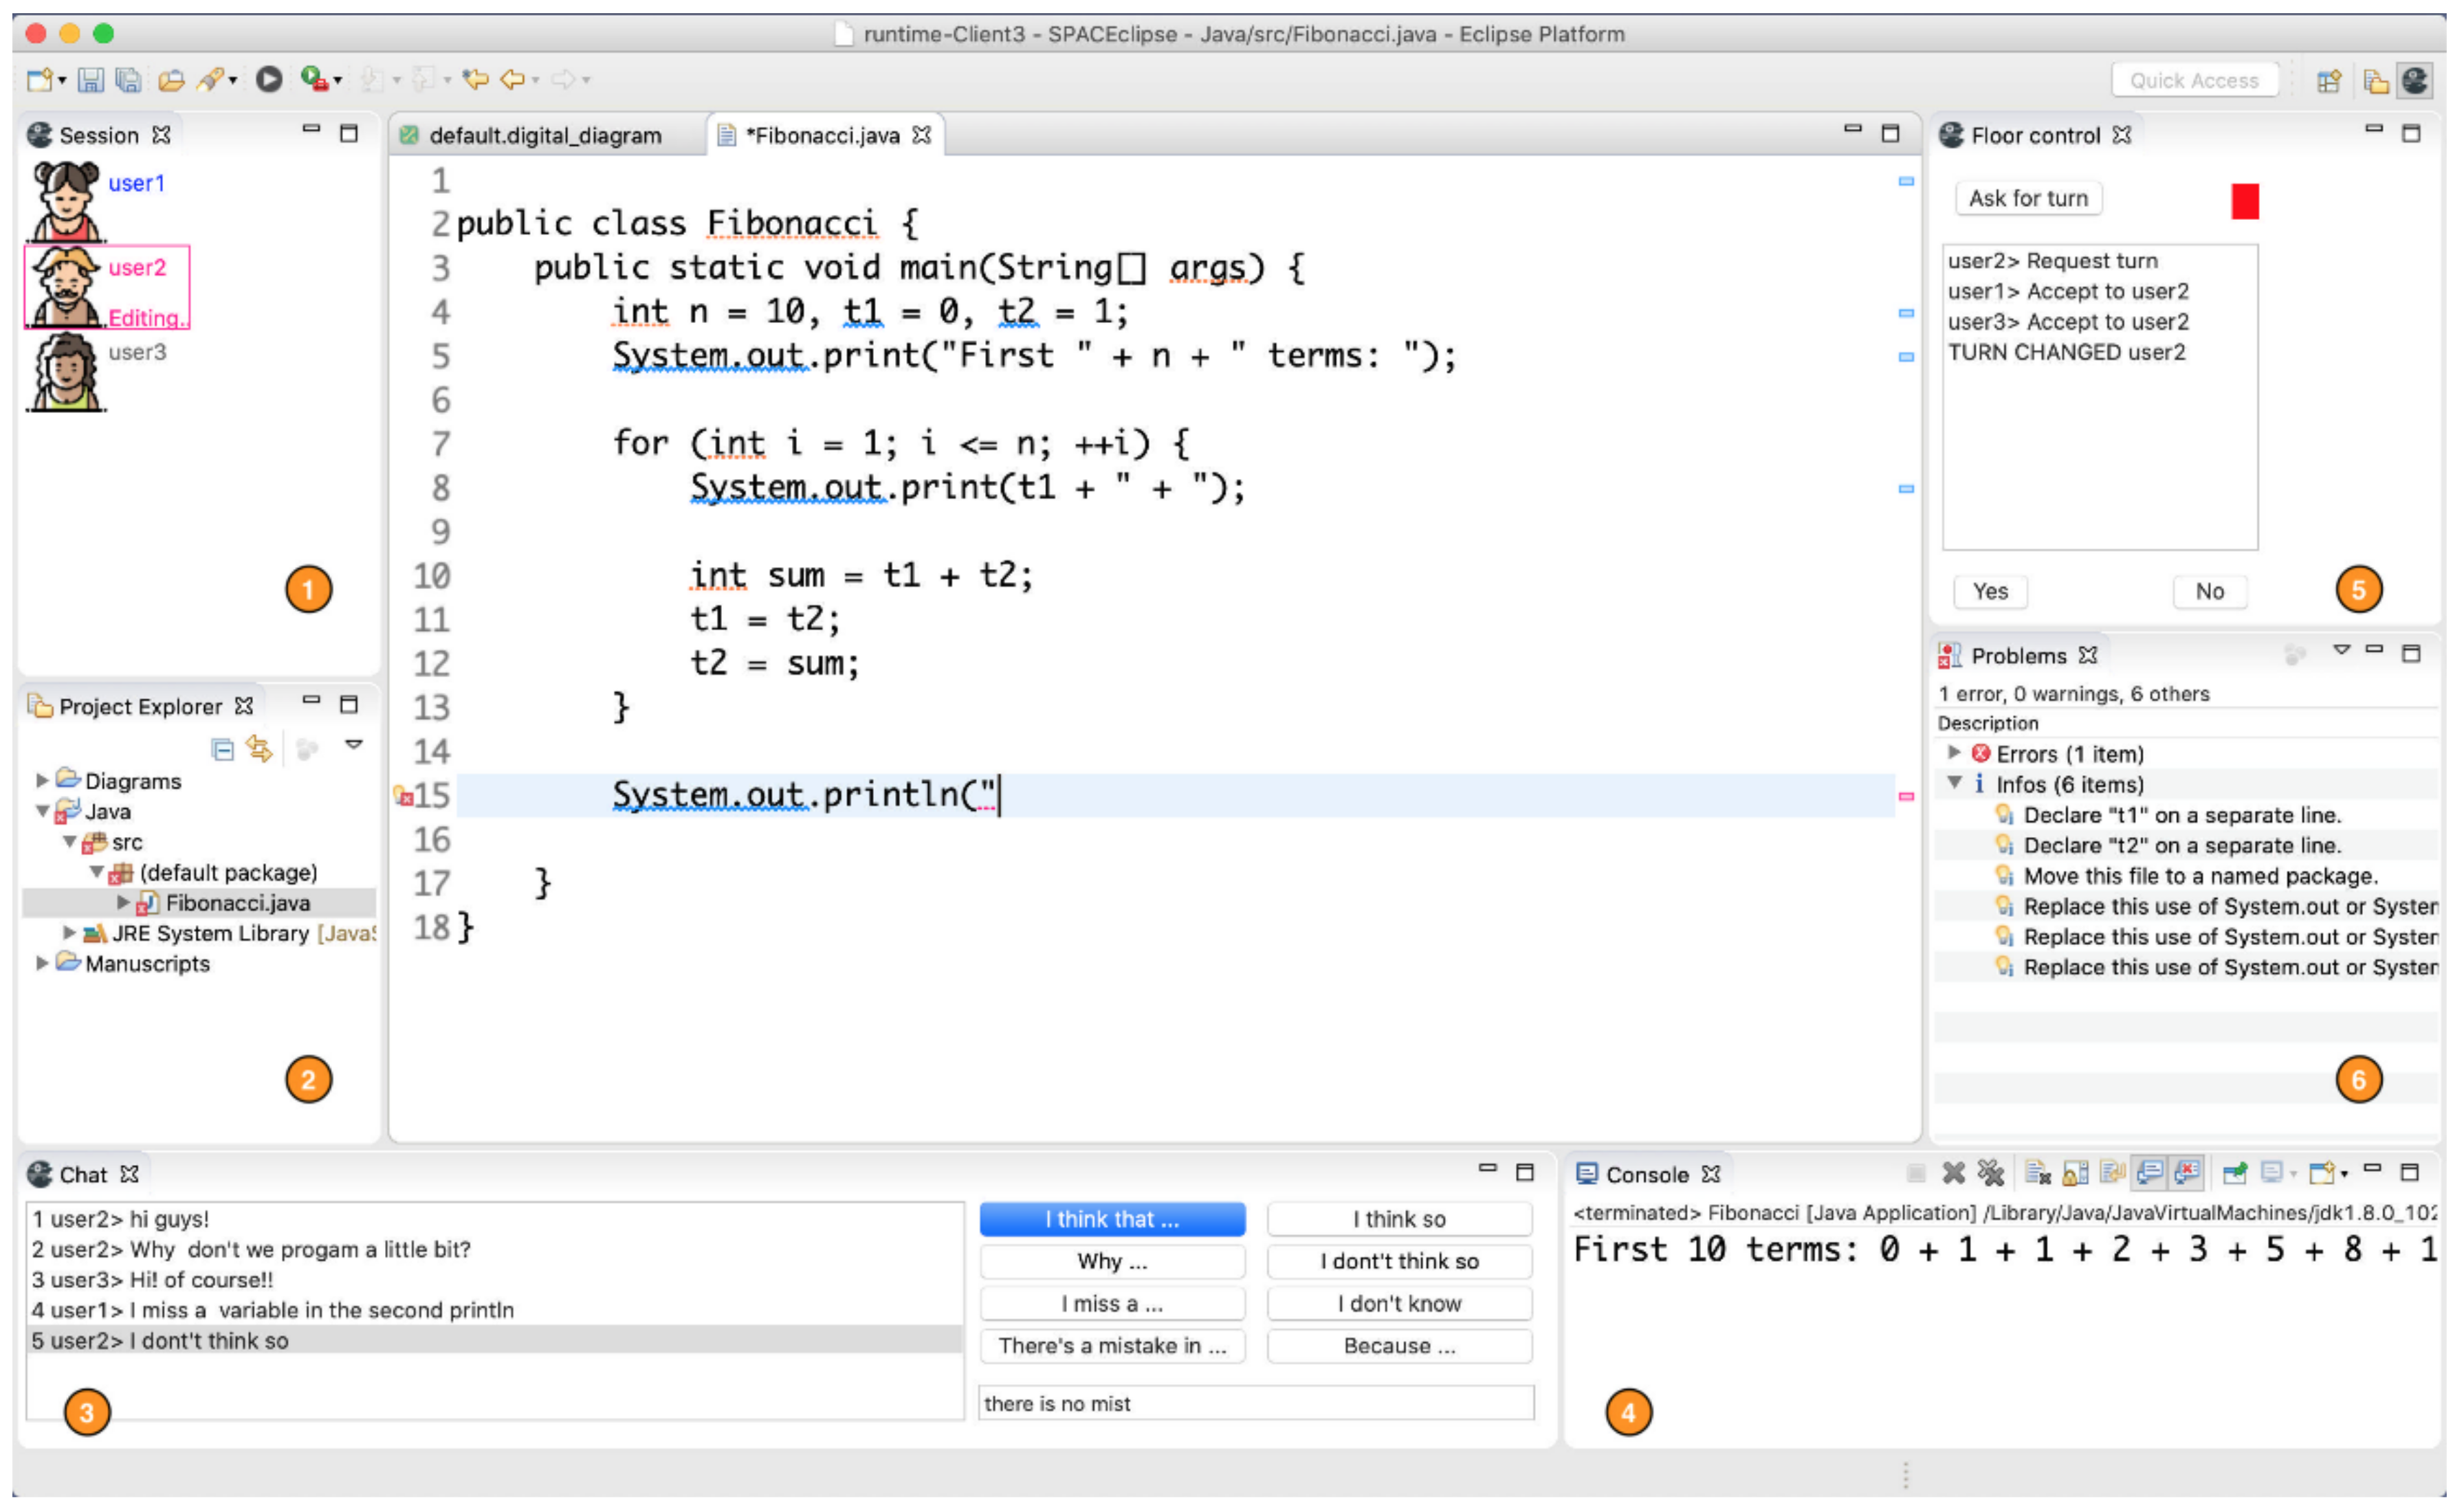Click the Last Edit Location arrow icon
The height and width of the screenshot is (1512, 2464).
tap(475, 80)
